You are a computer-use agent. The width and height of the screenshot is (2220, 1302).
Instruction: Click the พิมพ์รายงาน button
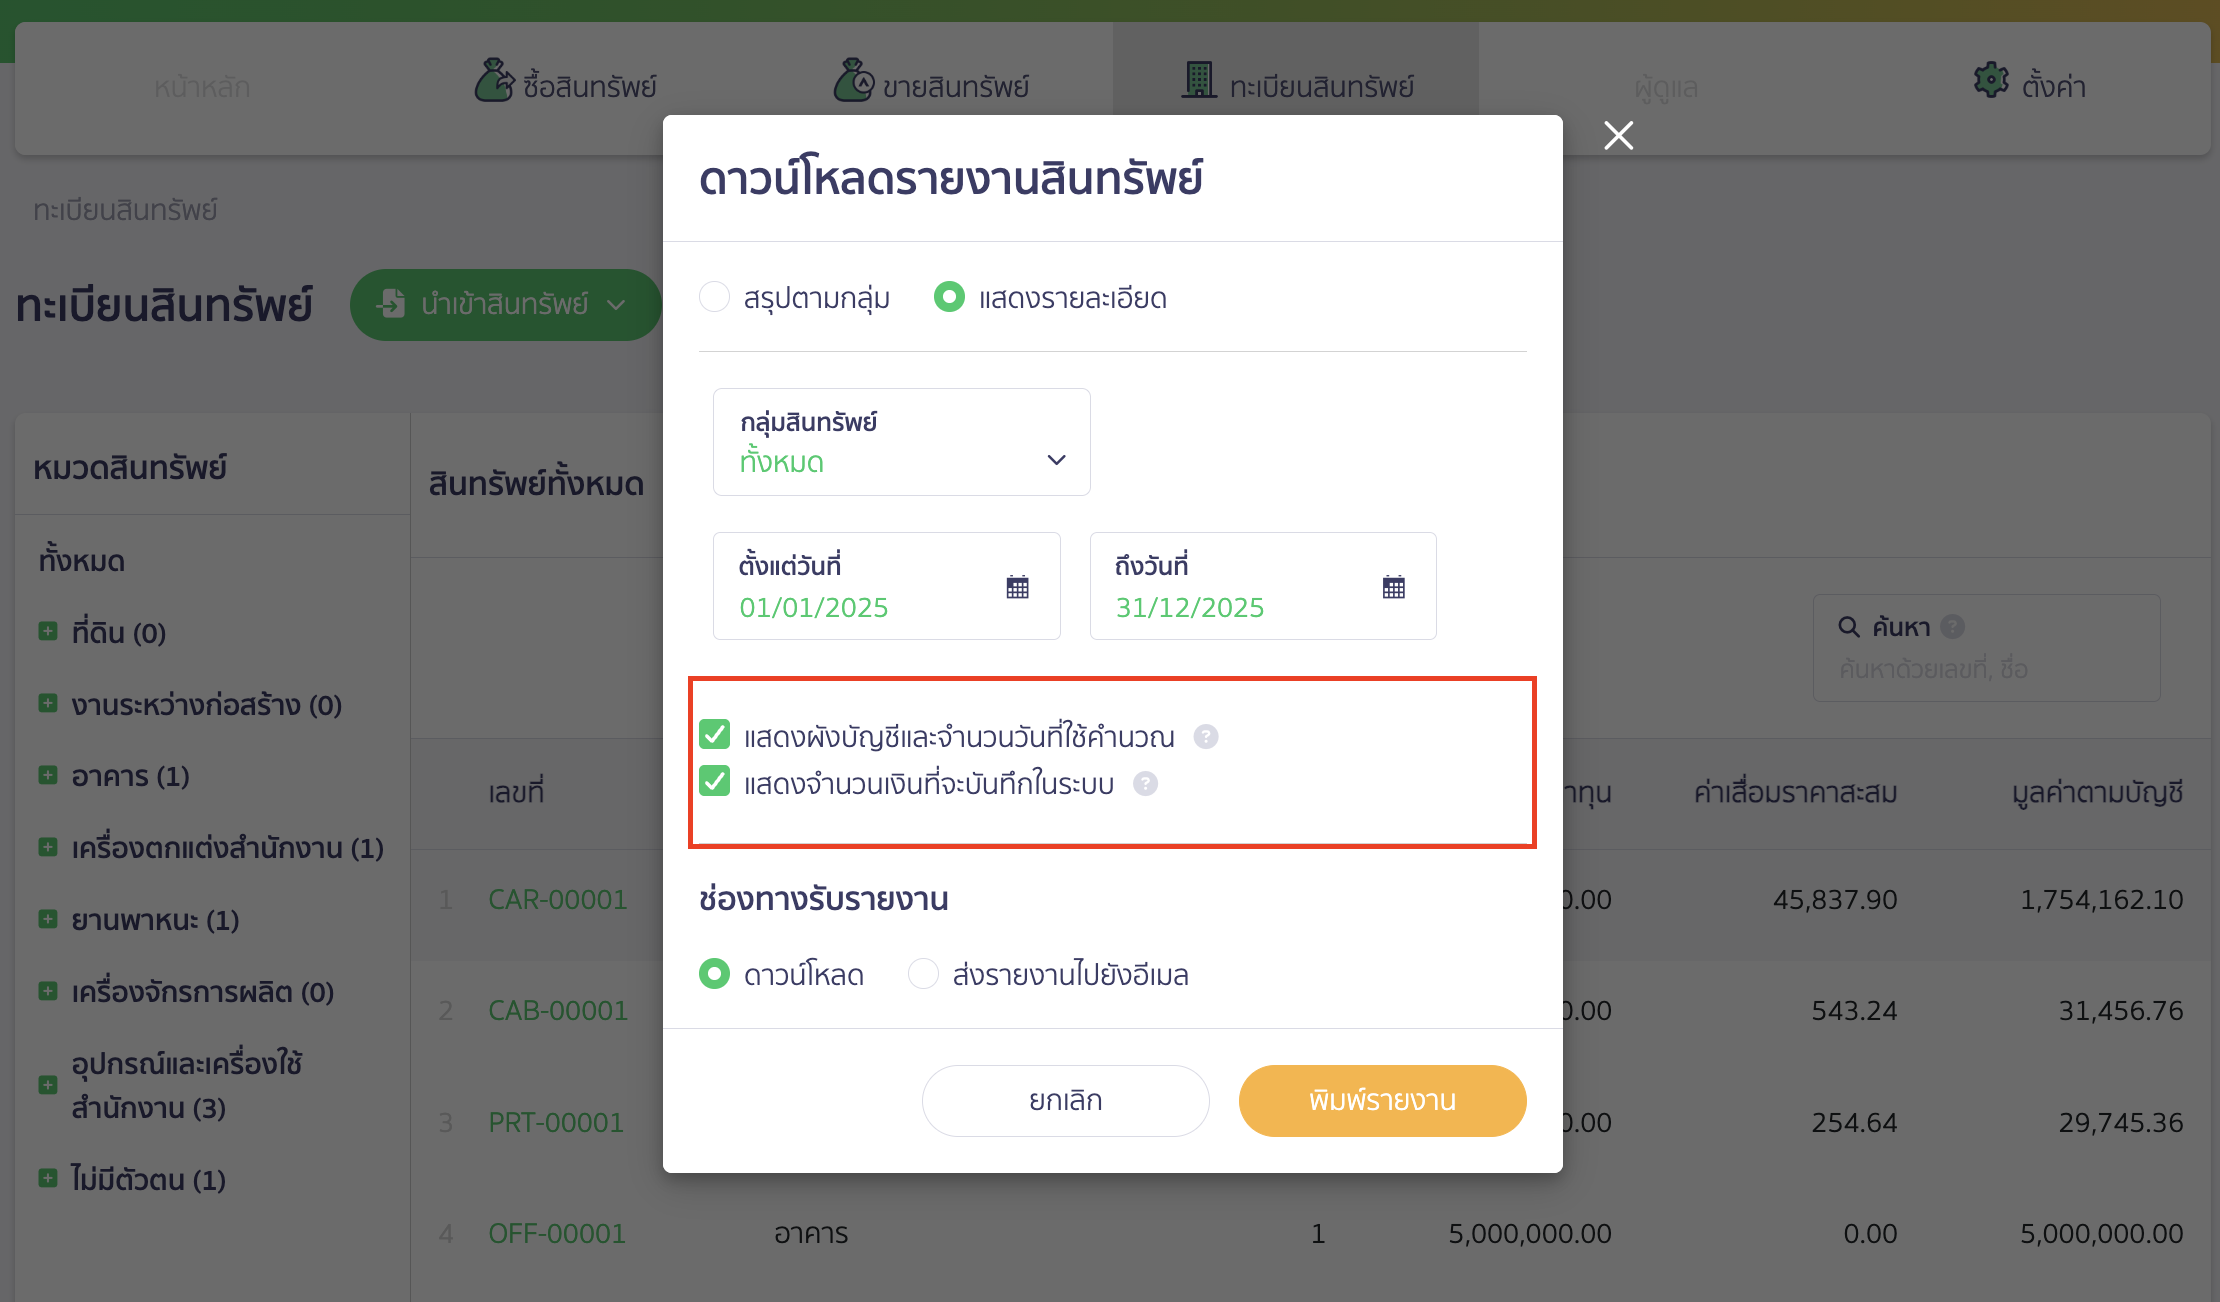(1382, 1100)
